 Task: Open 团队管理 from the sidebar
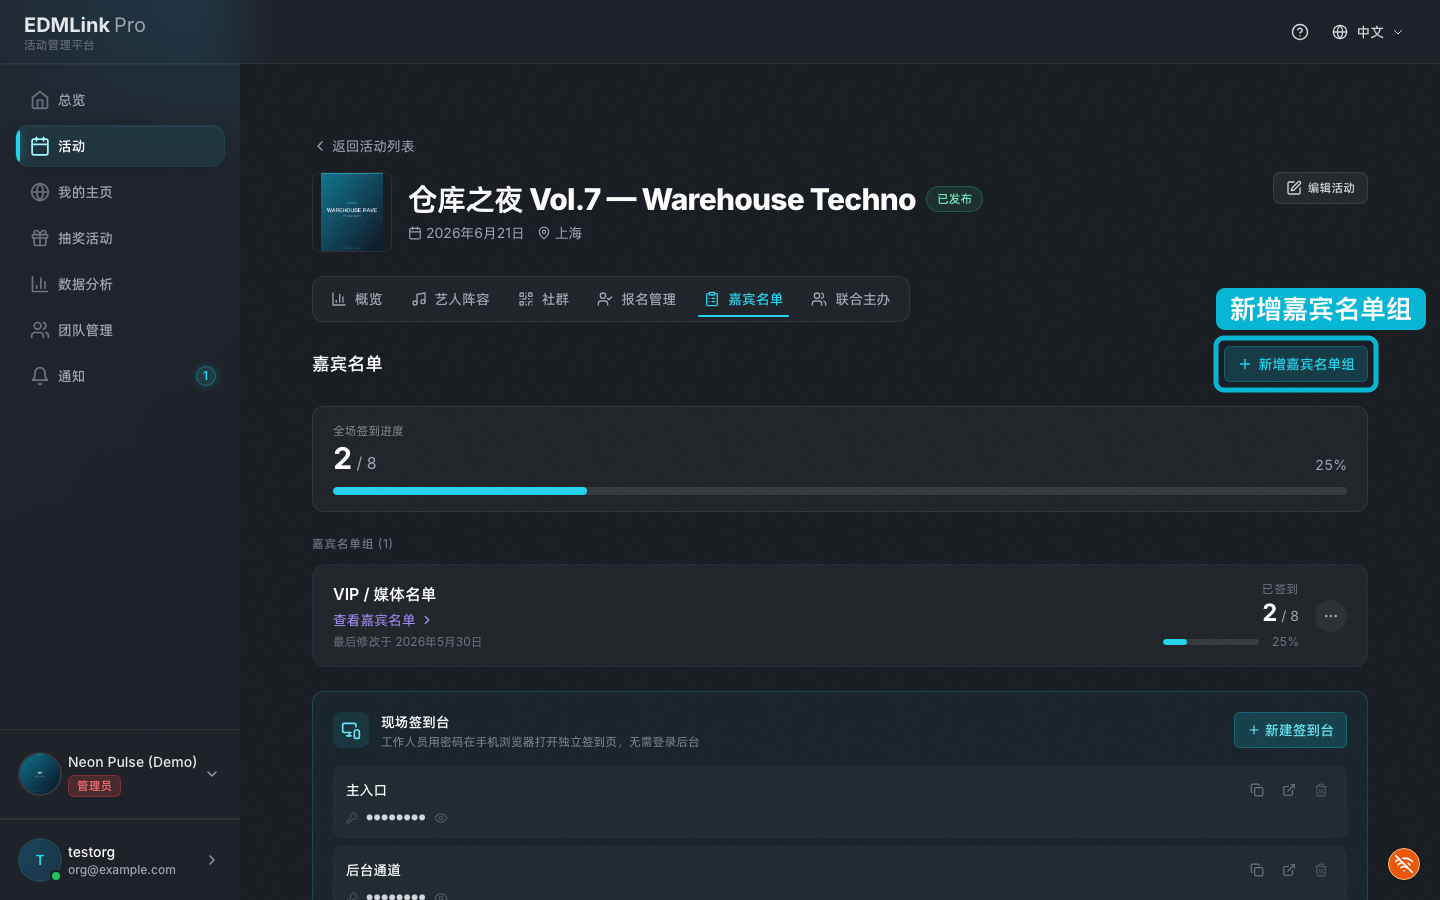point(120,330)
